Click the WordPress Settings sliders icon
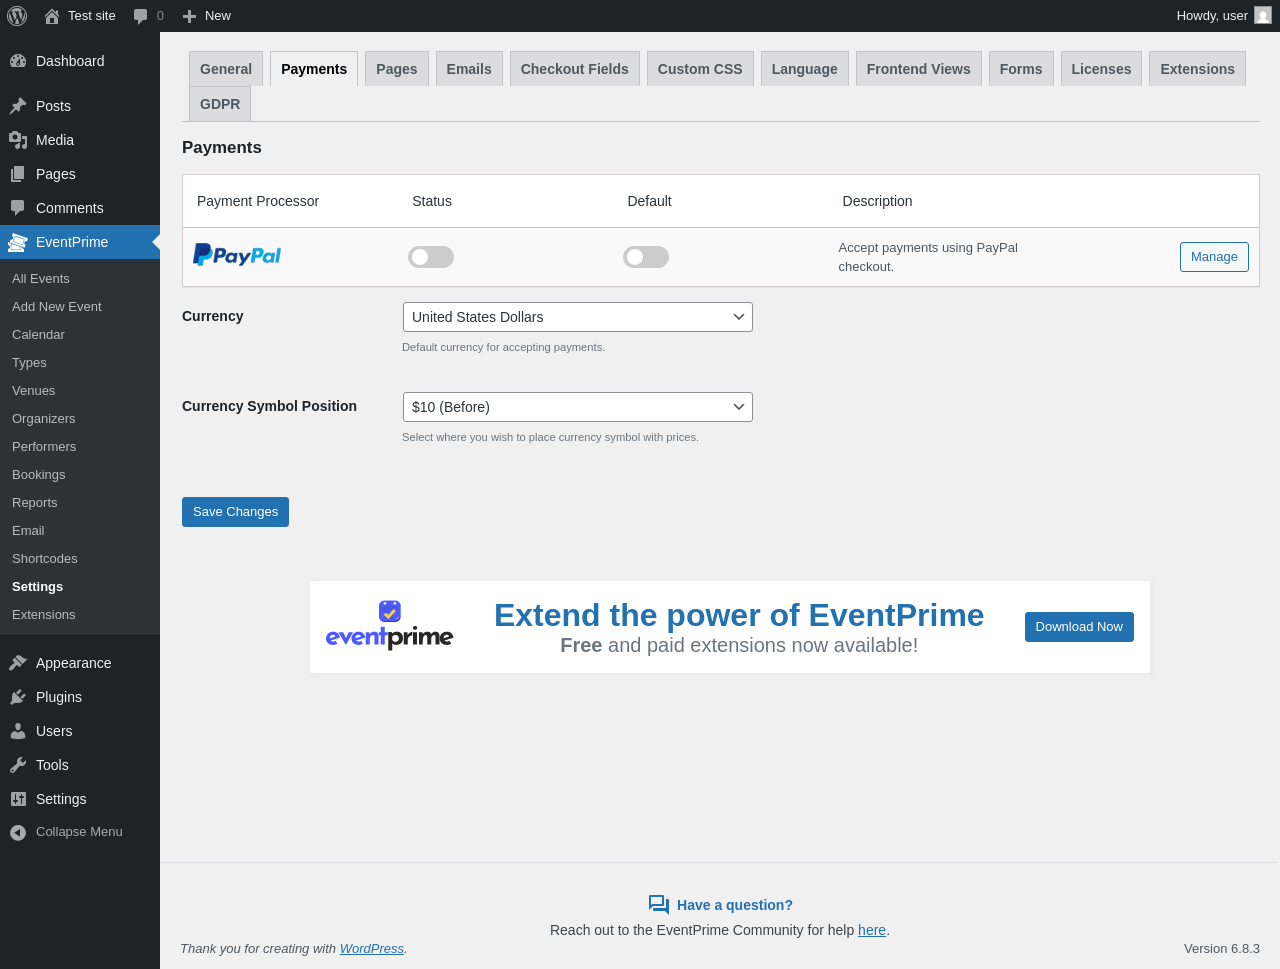Image resolution: width=1280 pixels, height=969 pixels. click(18, 799)
